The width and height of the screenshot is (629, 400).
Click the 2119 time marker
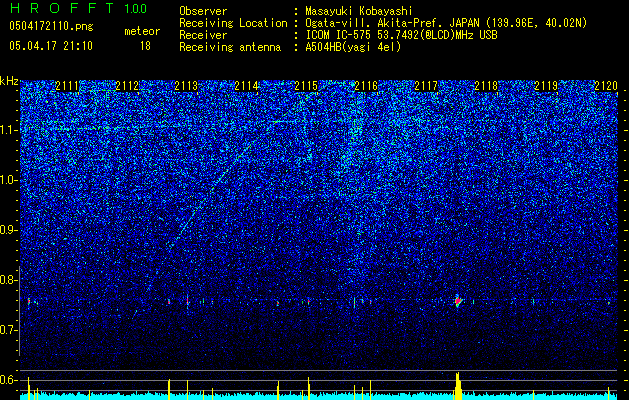546,86
